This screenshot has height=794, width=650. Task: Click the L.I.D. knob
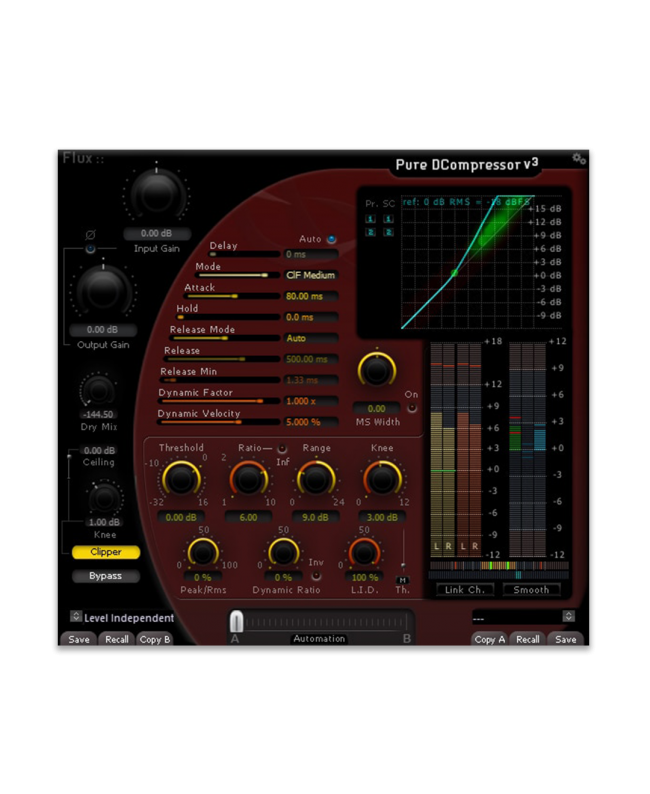click(364, 553)
